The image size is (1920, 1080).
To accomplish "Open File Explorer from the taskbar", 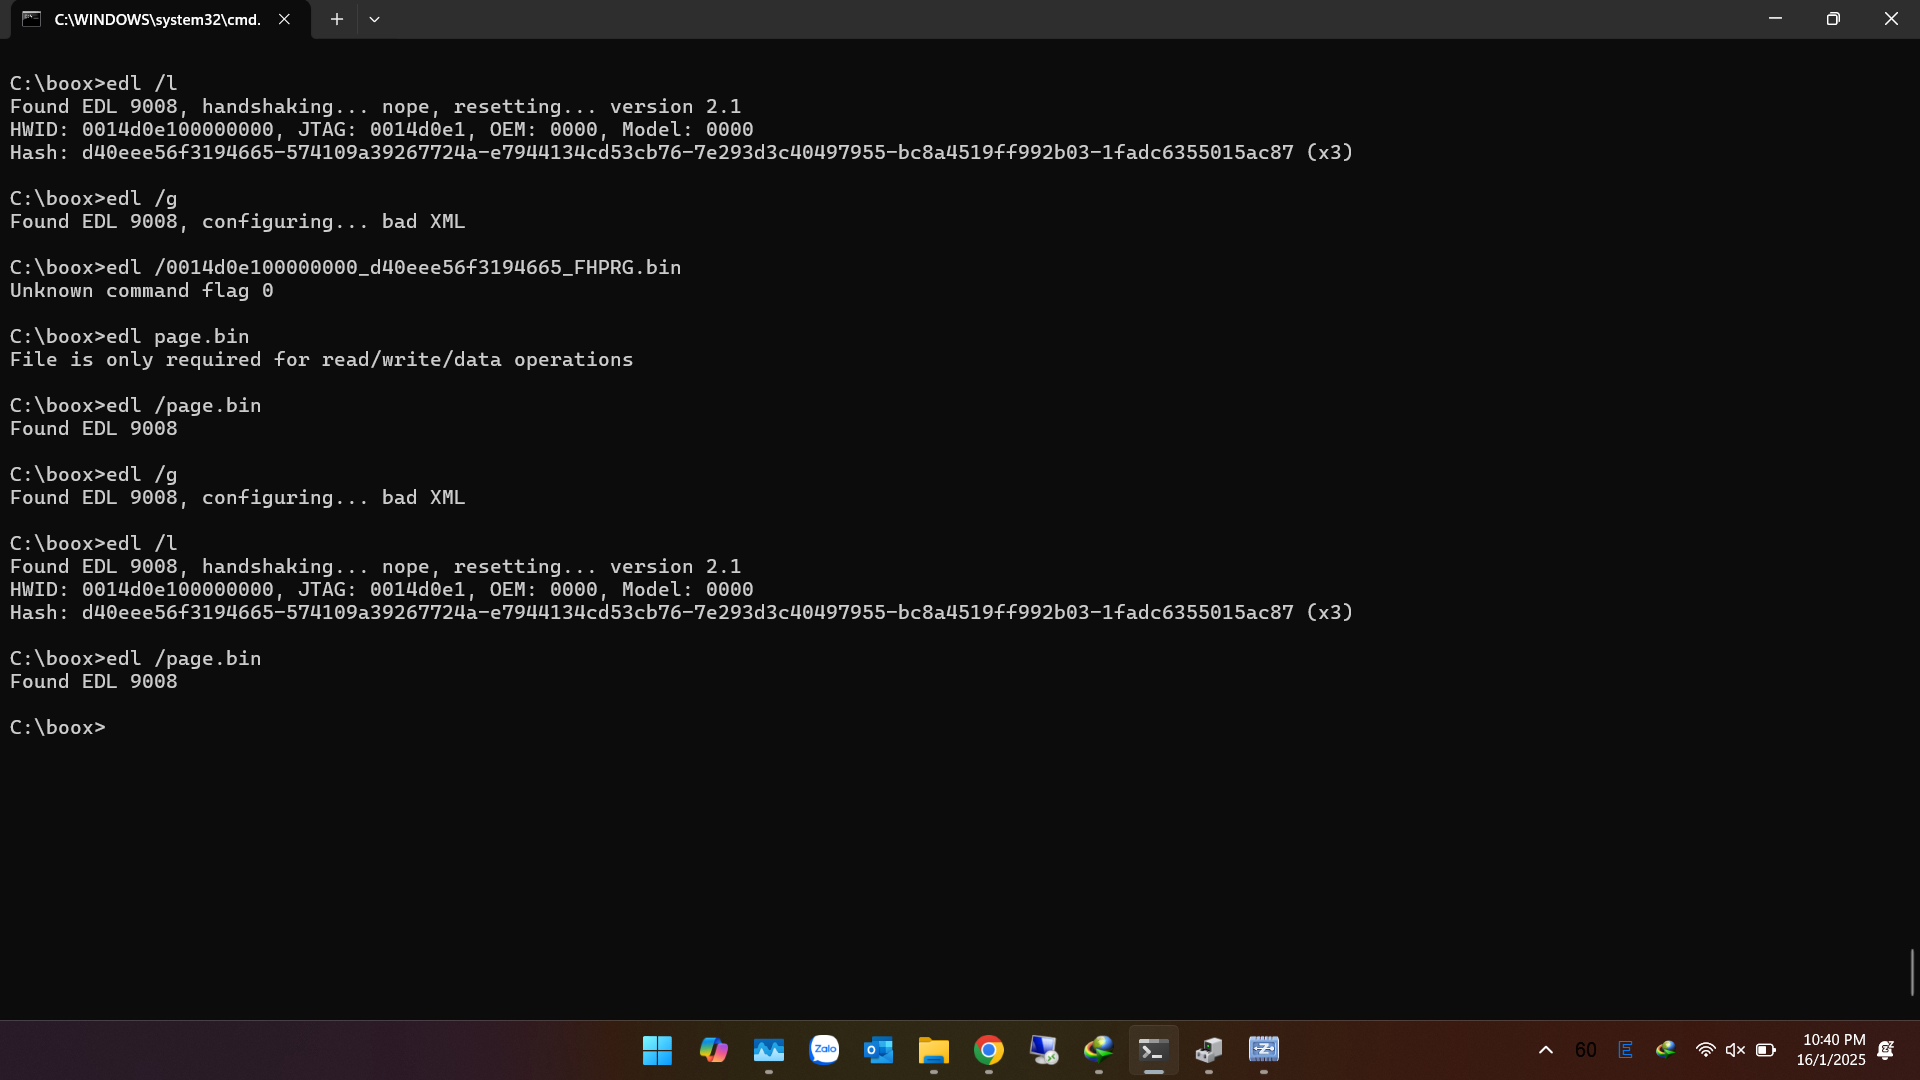I will click(x=933, y=1050).
